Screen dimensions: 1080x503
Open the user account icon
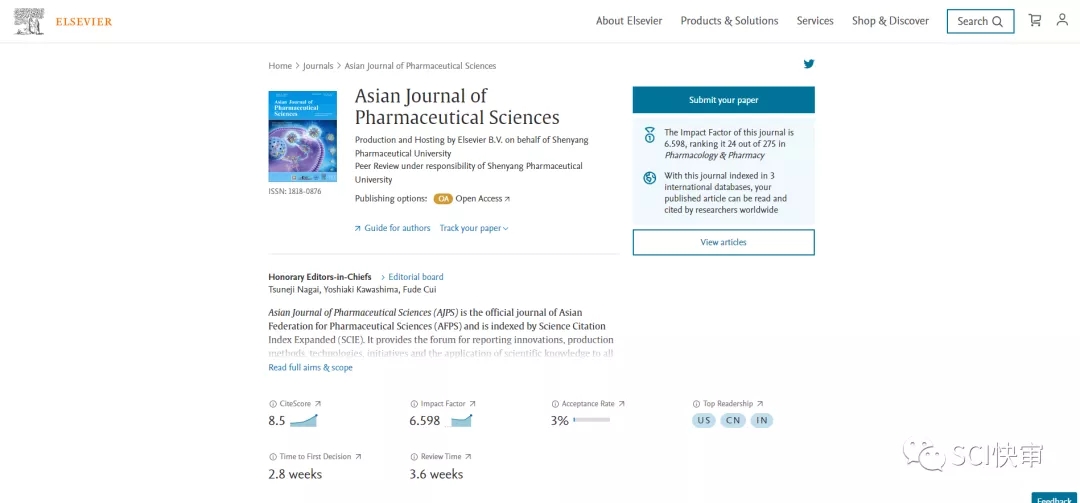1062,20
